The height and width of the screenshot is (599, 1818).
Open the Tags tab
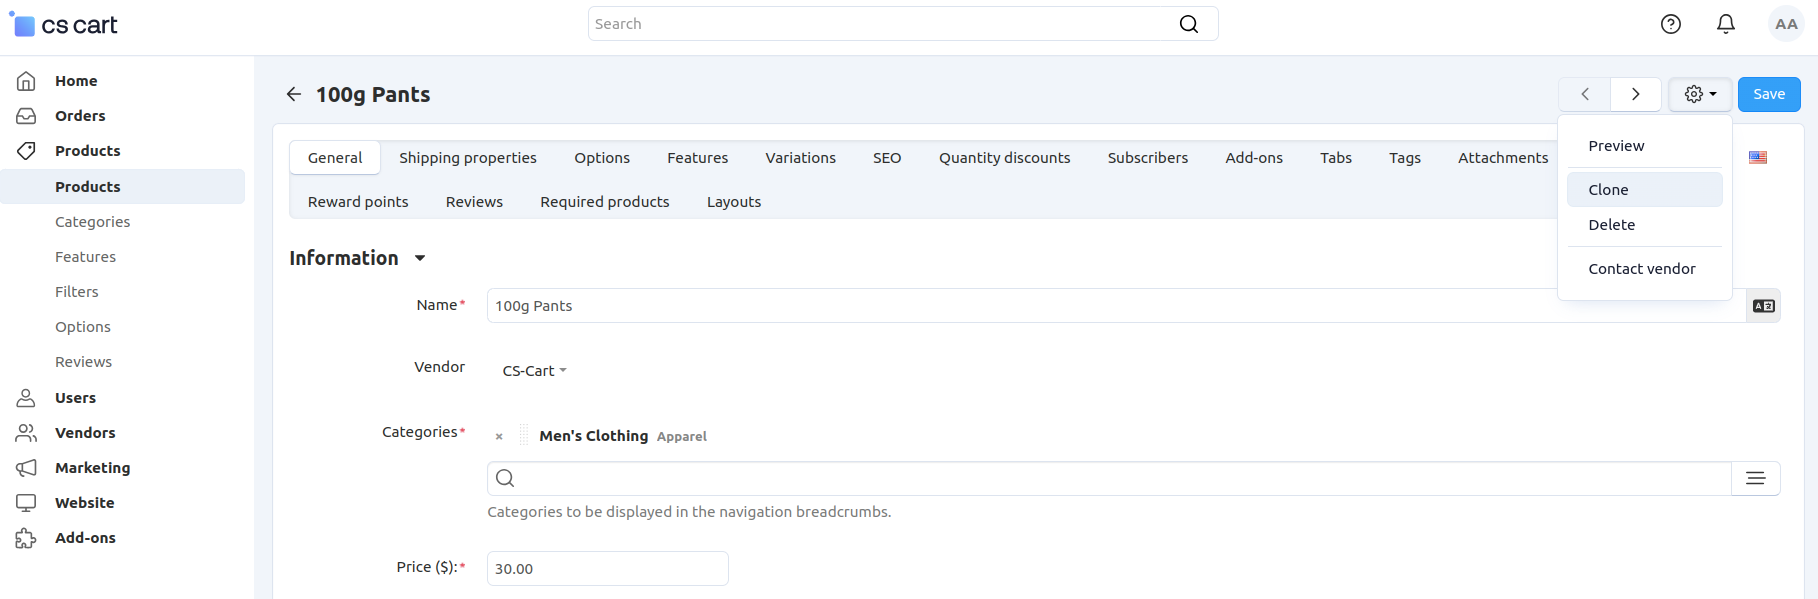1405,158
